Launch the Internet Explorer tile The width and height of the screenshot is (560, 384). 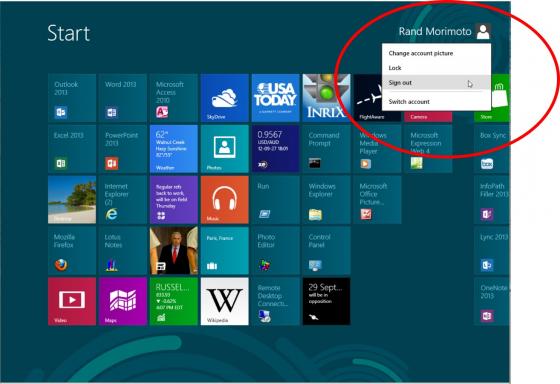(x=123, y=200)
